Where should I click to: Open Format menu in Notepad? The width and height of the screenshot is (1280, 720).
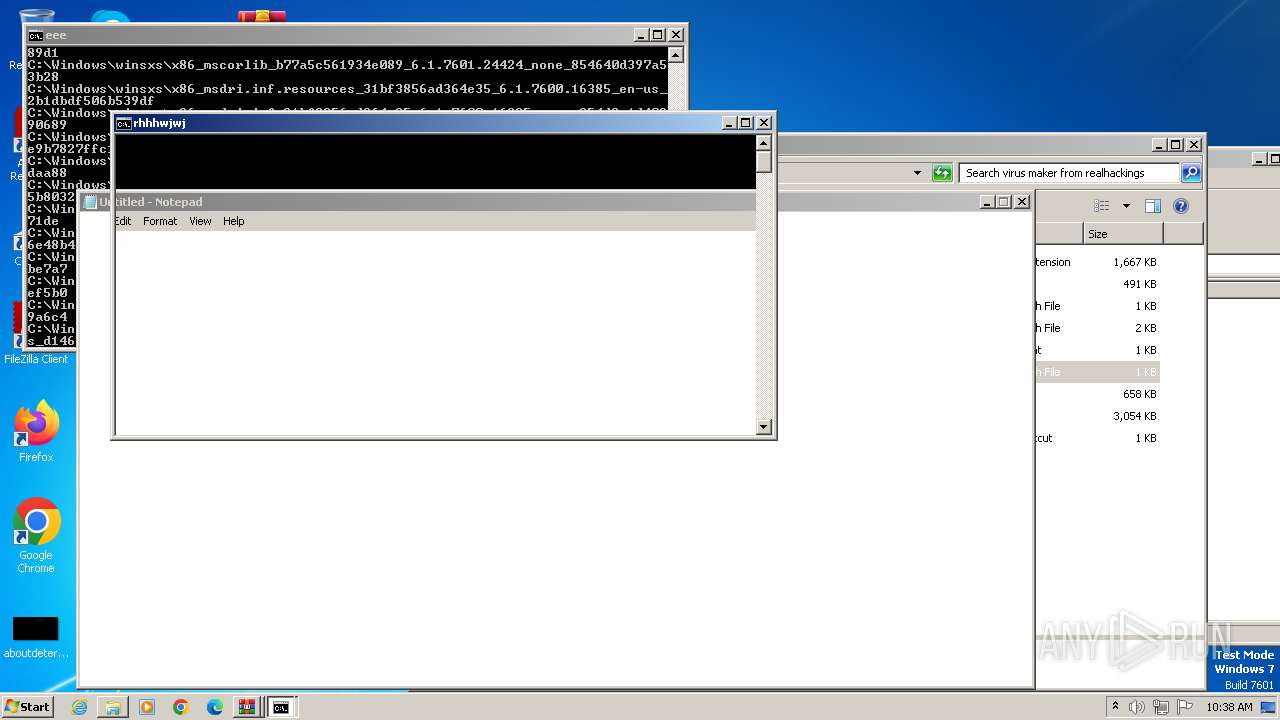click(x=160, y=221)
